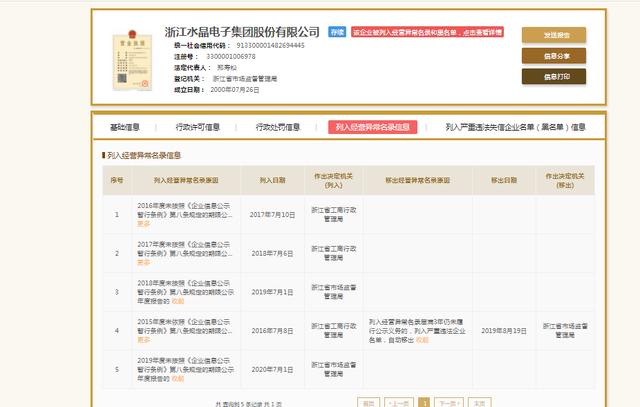Go to 首页 in pagination

369,402
